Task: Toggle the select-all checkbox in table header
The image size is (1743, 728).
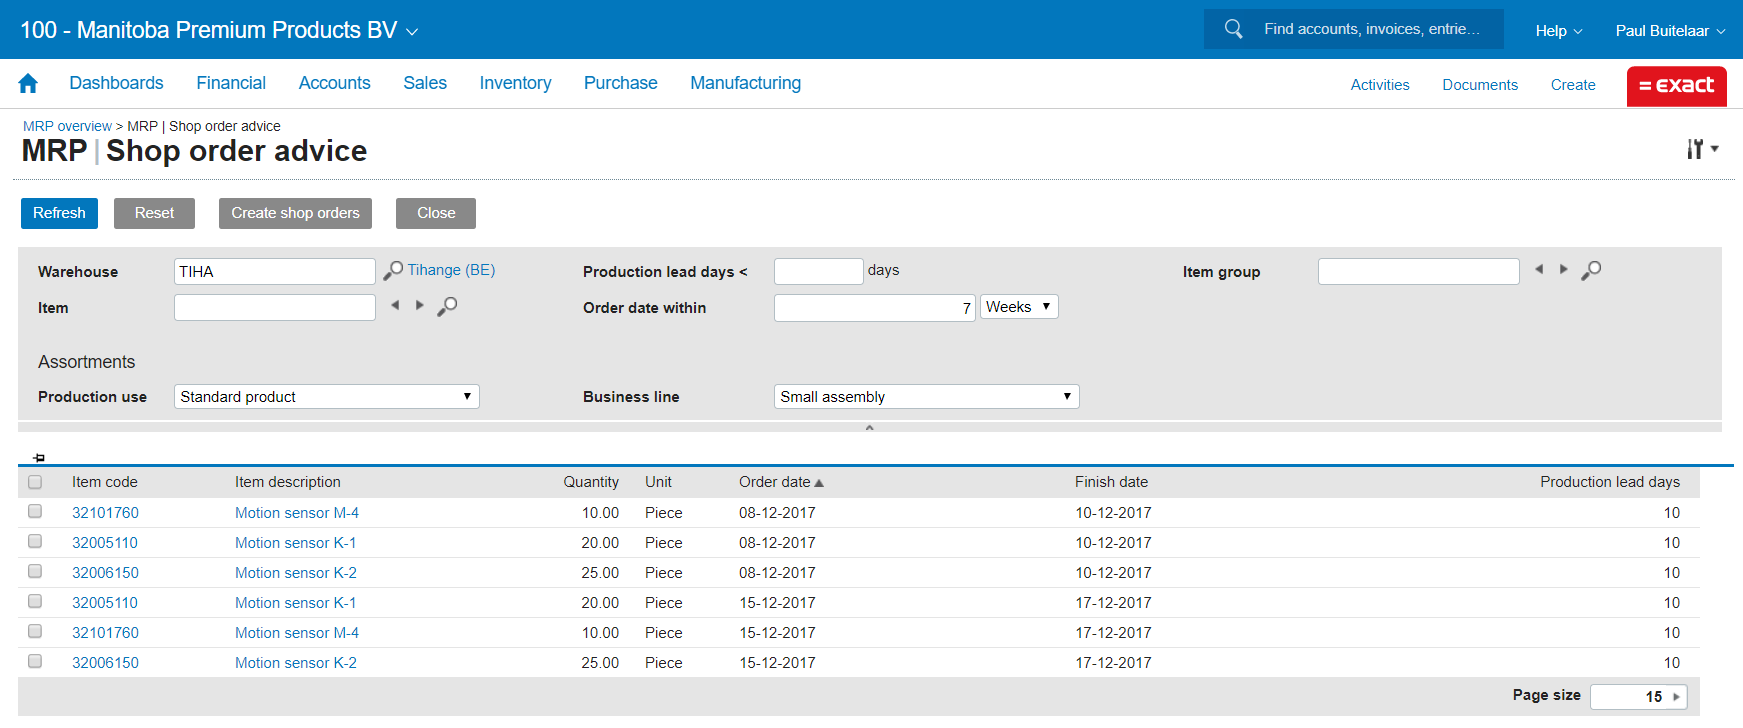Action: 35,482
